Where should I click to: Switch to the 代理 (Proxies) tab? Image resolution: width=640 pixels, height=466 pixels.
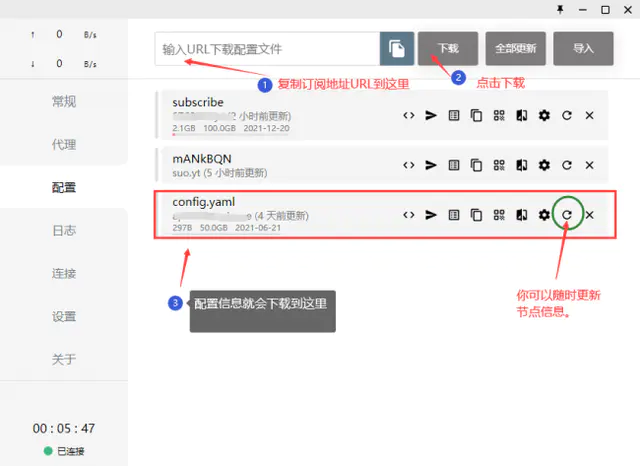click(64, 144)
